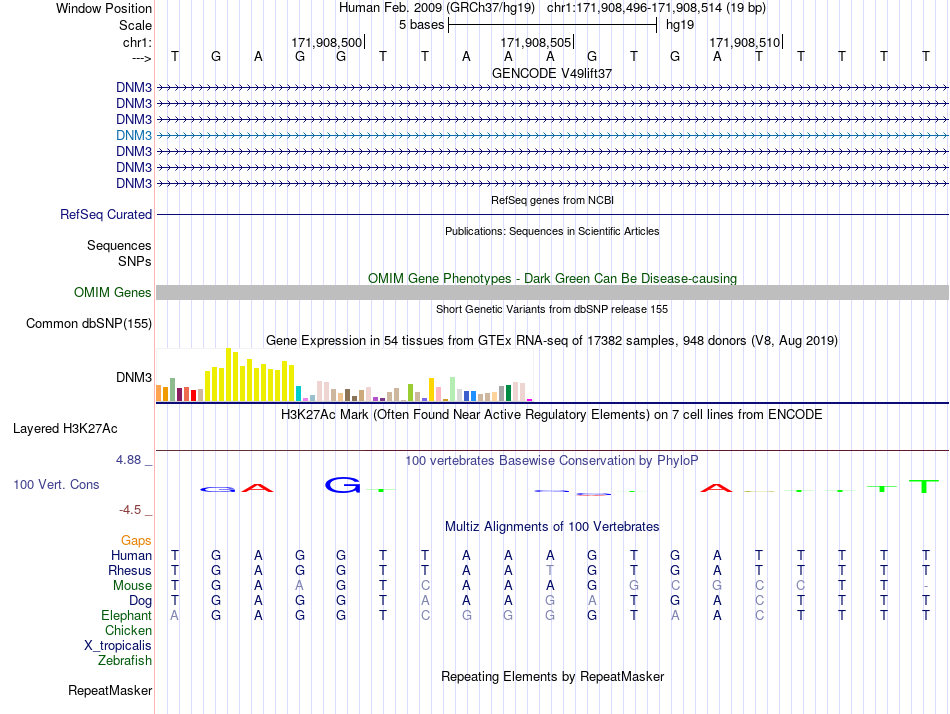Click the GENCODE V49lift37 track title

point(552,73)
